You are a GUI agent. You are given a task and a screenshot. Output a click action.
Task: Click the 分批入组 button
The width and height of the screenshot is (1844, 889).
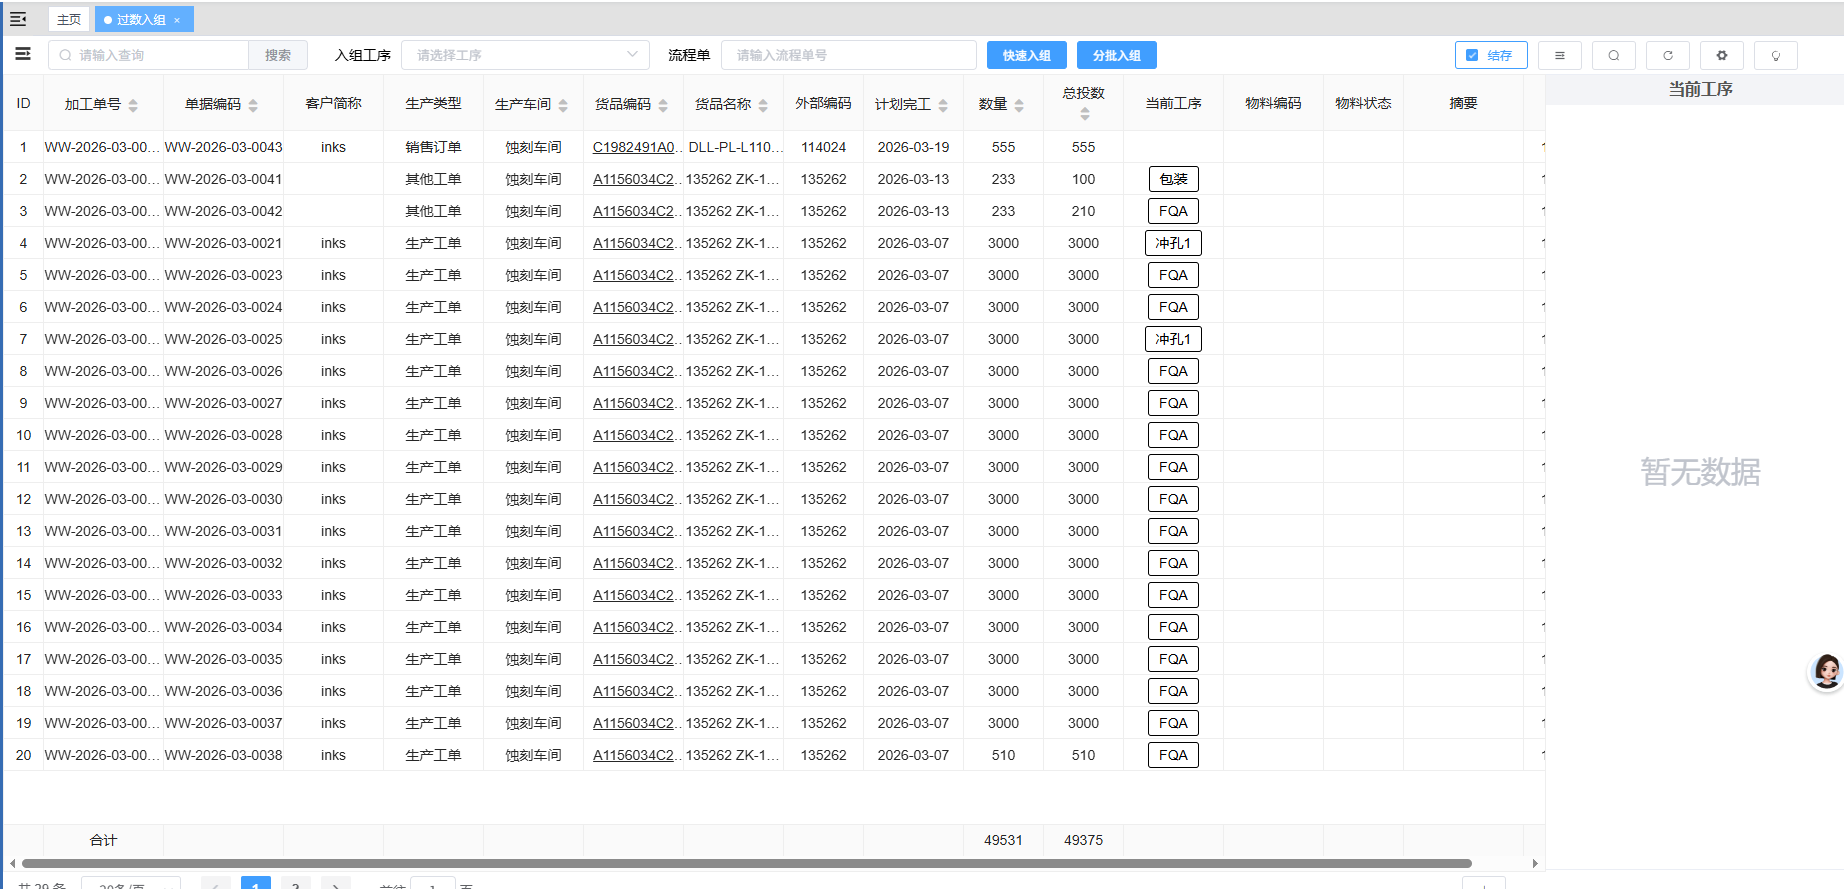(x=1116, y=55)
